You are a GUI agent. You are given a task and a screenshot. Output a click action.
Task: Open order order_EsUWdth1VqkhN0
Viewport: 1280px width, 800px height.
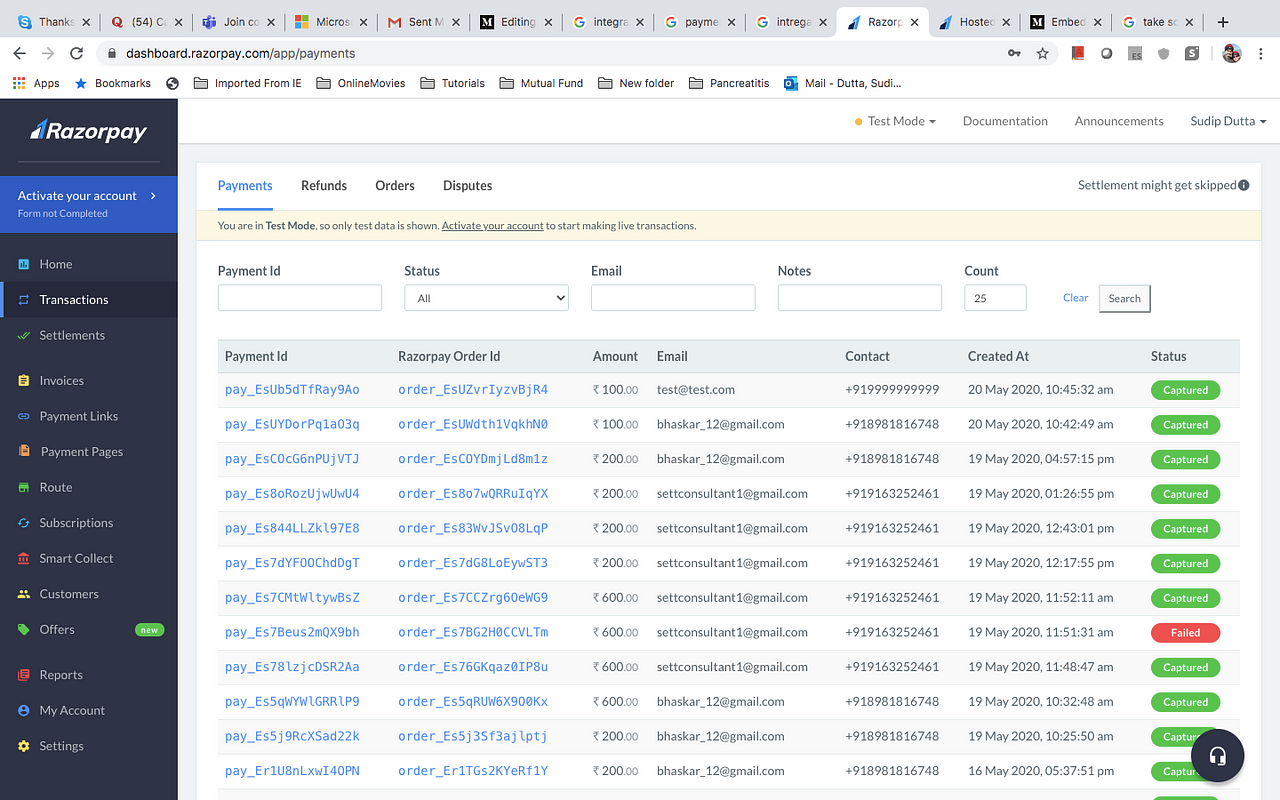coord(473,424)
